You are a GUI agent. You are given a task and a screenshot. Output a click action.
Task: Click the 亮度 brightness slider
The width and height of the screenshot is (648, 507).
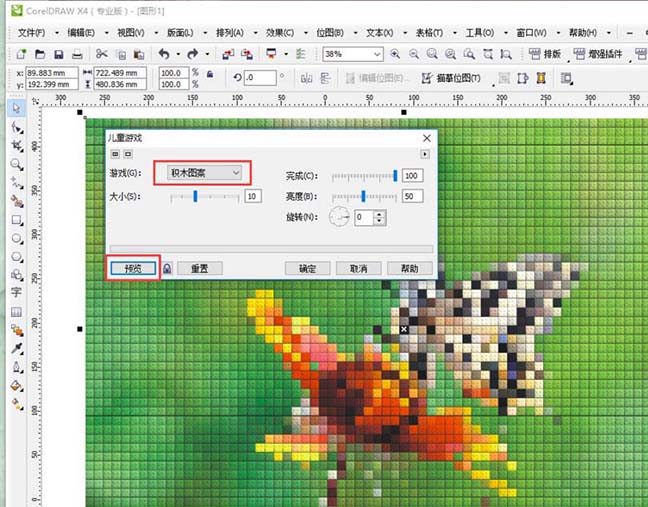click(365, 196)
